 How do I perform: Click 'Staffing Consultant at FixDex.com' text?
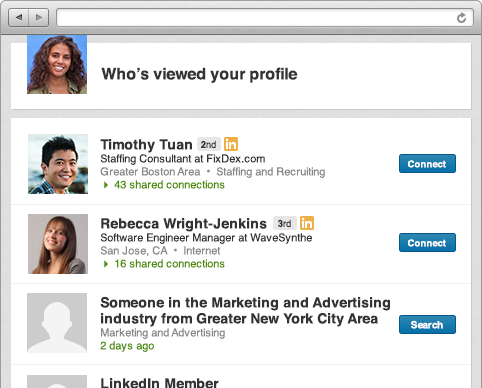(183, 159)
